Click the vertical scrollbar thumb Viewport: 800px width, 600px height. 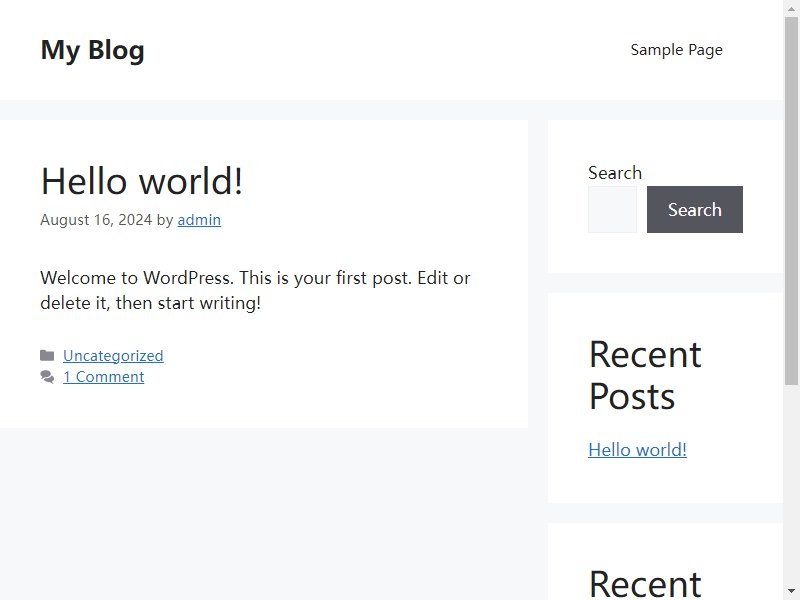[791, 201]
